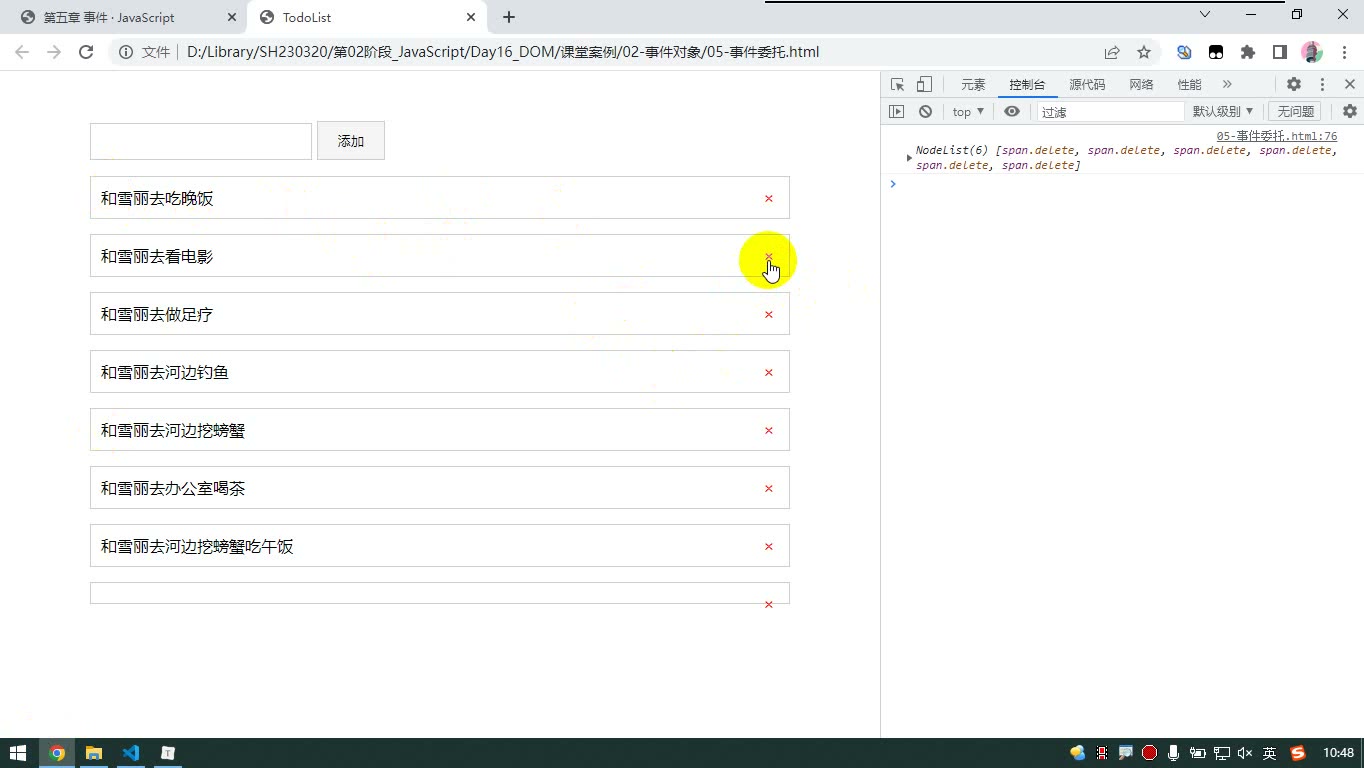Close the TodoList browser tab
The height and width of the screenshot is (768, 1364).
(471, 17)
